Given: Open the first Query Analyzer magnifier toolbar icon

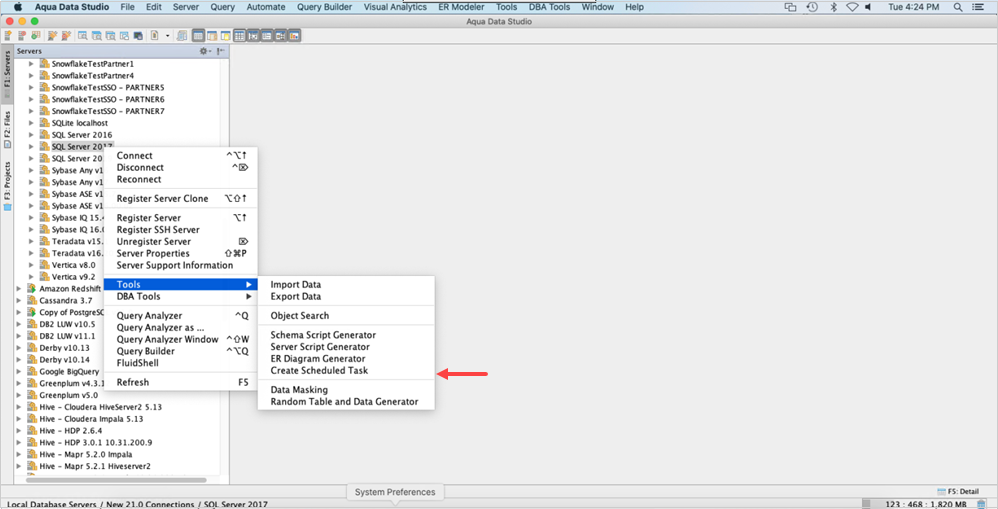Looking at the screenshot, I should point(83,36).
